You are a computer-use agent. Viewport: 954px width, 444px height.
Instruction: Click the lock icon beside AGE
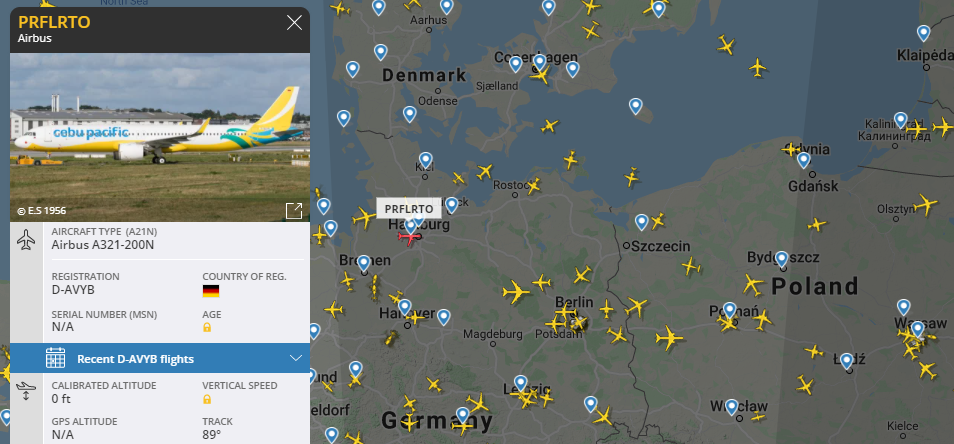coord(207,327)
